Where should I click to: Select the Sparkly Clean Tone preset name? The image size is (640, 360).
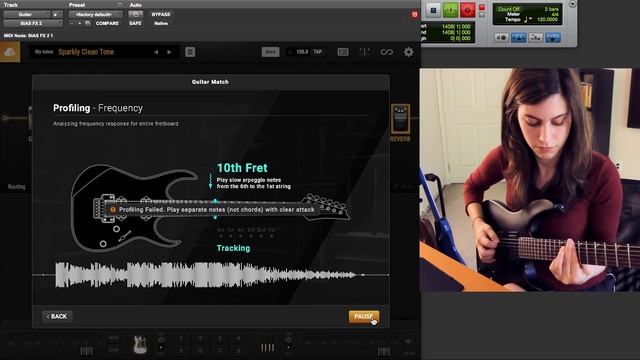(x=86, y=52)
